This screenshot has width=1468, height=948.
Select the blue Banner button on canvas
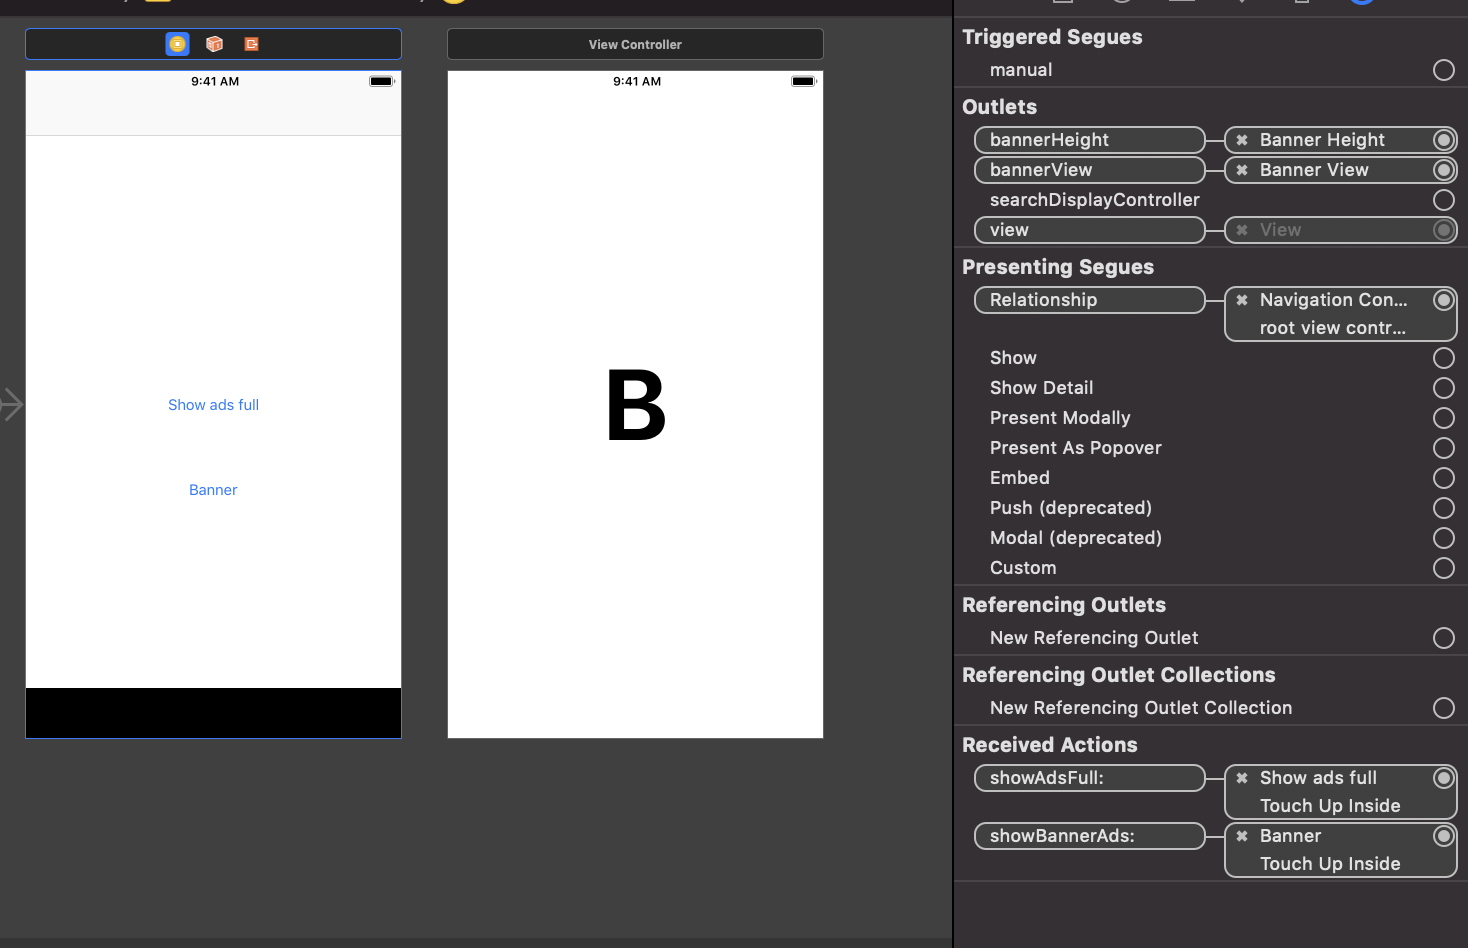coord(213,490)
